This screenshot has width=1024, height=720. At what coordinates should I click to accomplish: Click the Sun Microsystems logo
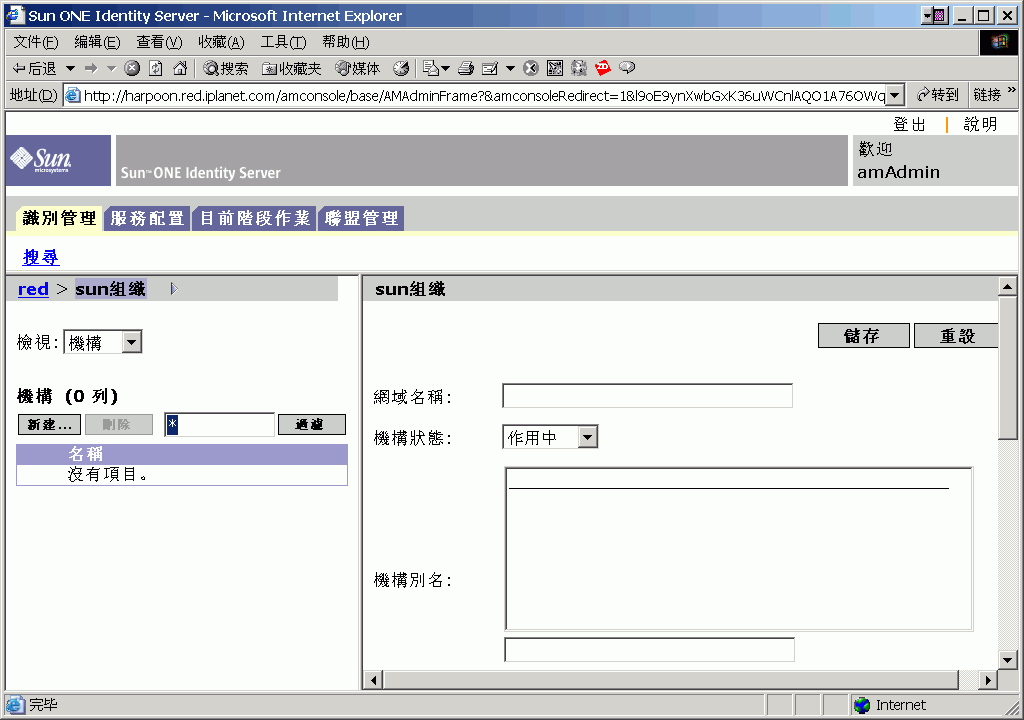[41, 159]
